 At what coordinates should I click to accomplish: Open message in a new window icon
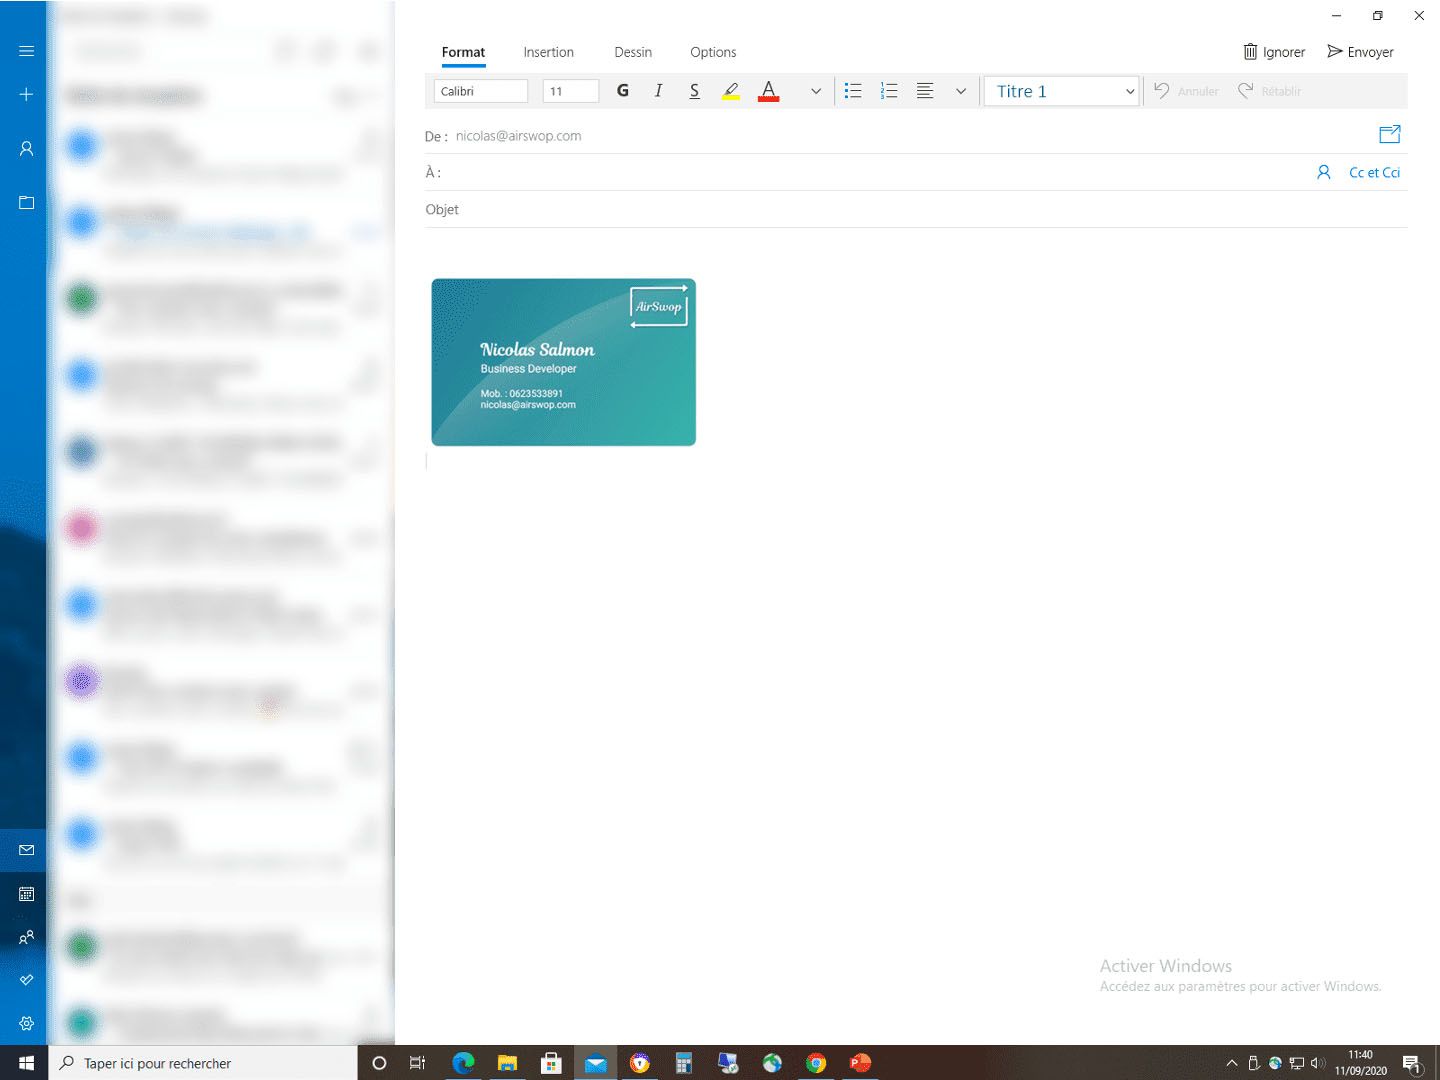(1390, 134)
